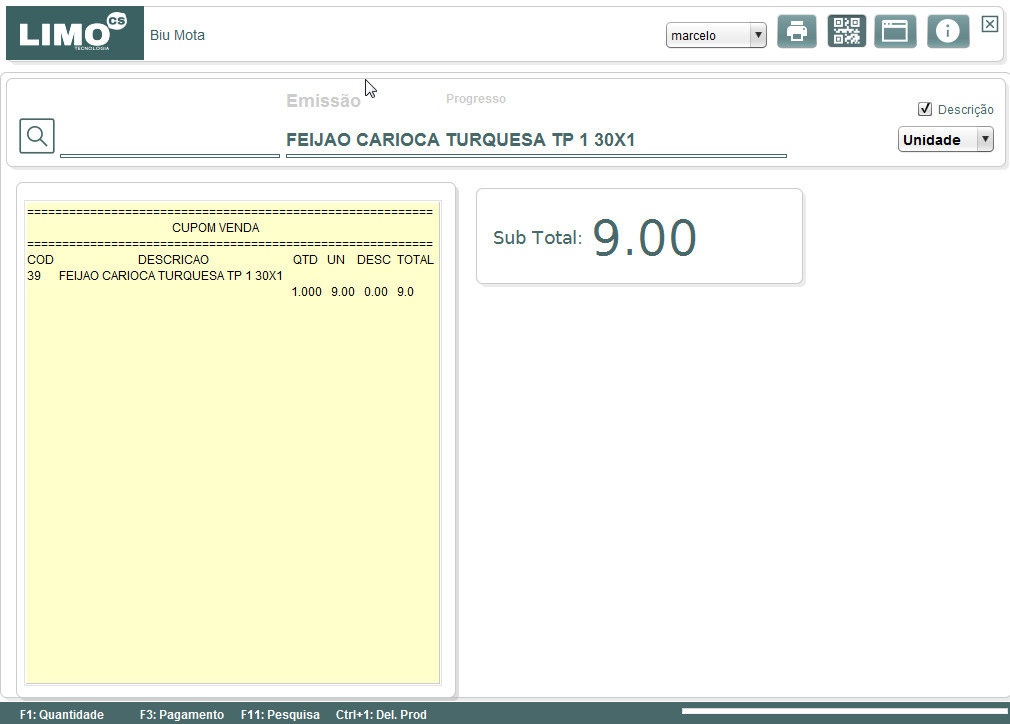Open the QR code icon button
This screenshot has width=1010, height=724.
point(846,31)
